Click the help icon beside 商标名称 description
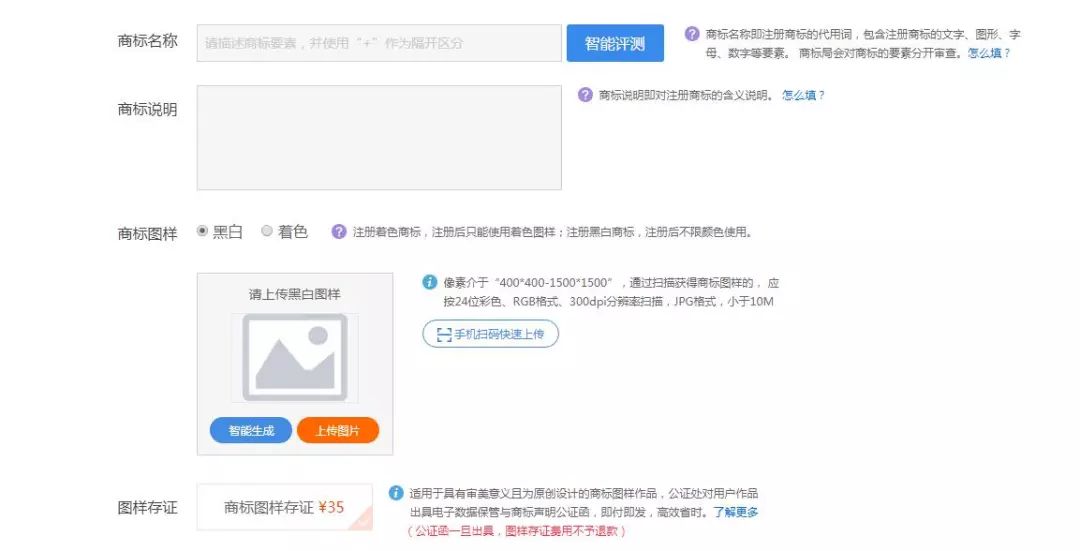Screen dimensions: 1080x551 pos(692,34)
